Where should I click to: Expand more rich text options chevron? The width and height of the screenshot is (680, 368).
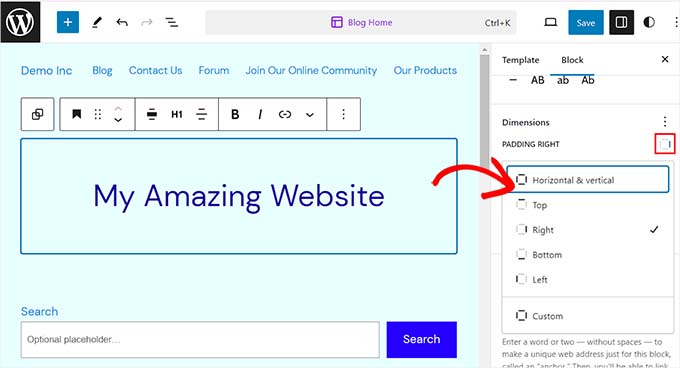point(310,115)
